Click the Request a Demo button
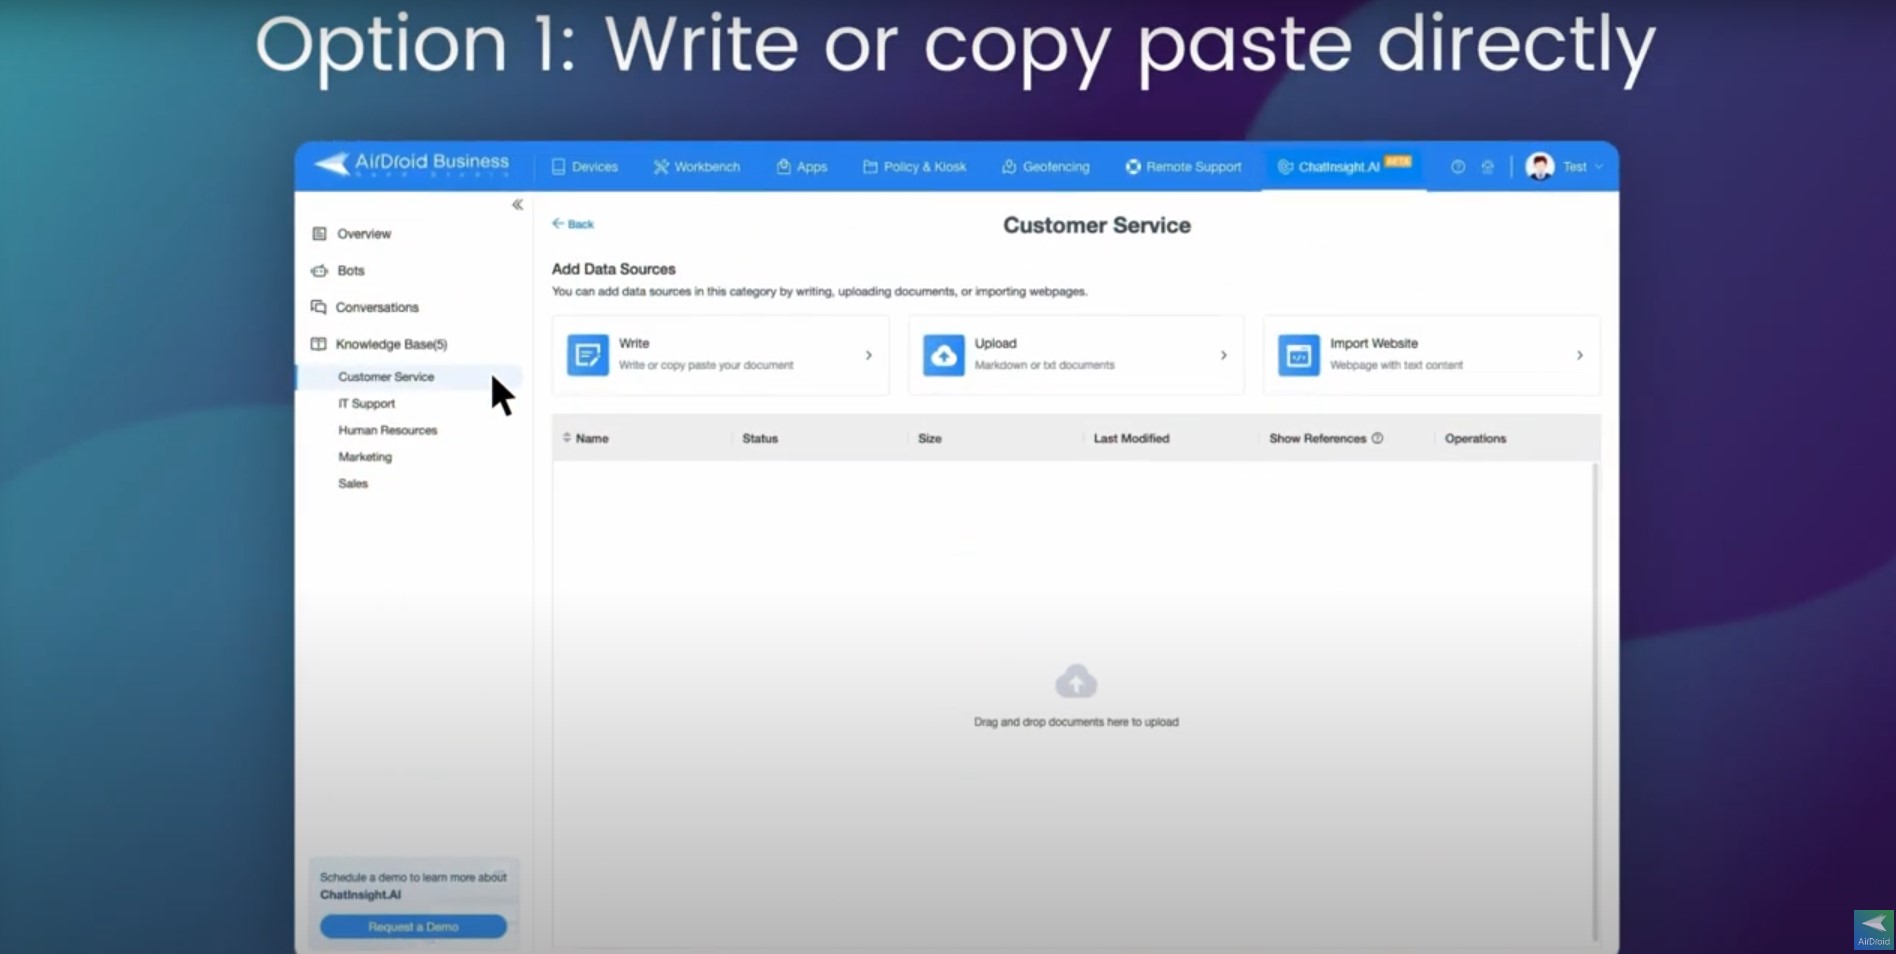Viewport: 1896px width, 954px height. 413,927
